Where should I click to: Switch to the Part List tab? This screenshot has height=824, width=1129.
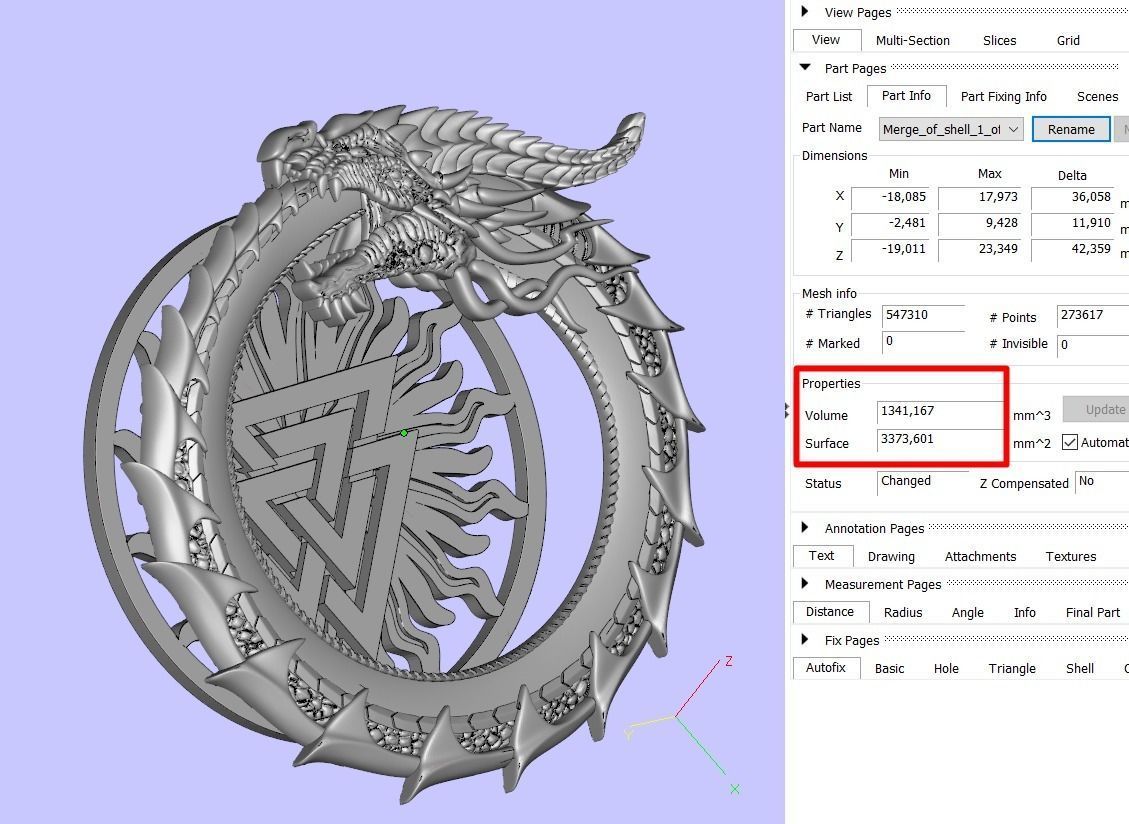click(x=829, y=97)
